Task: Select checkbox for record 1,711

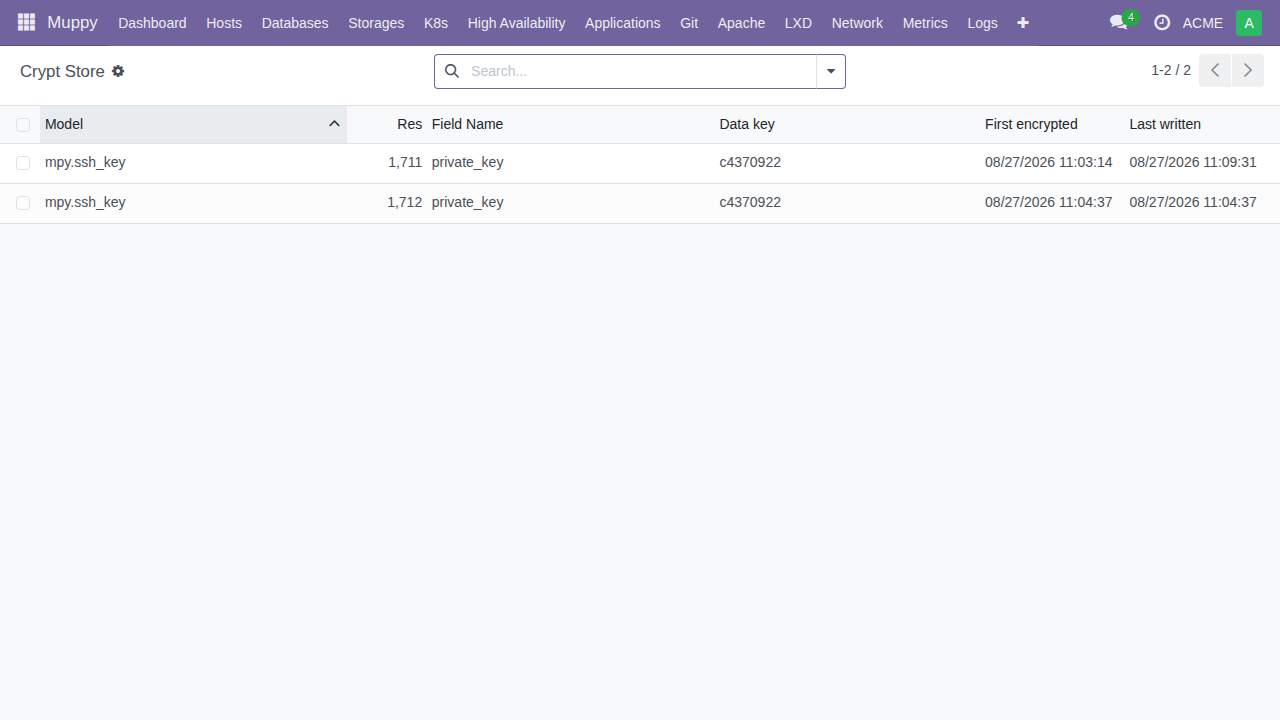Action: pos(23,163)
